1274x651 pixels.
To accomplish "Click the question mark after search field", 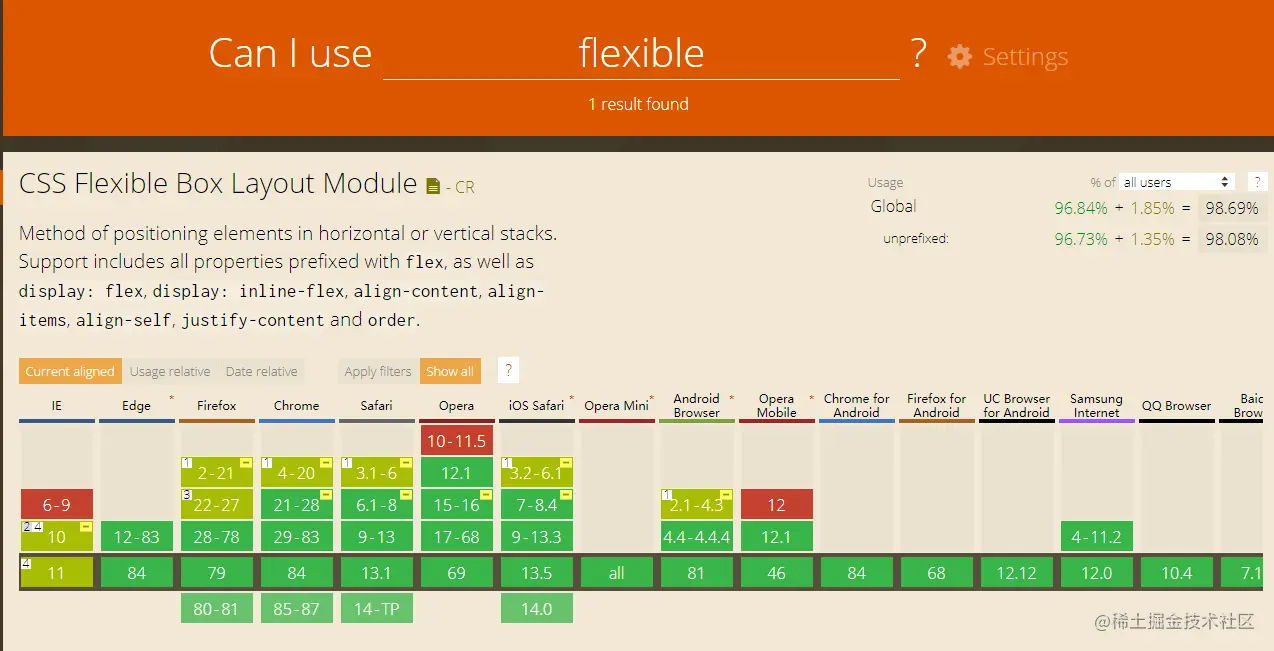I will (x=918, y=53).
